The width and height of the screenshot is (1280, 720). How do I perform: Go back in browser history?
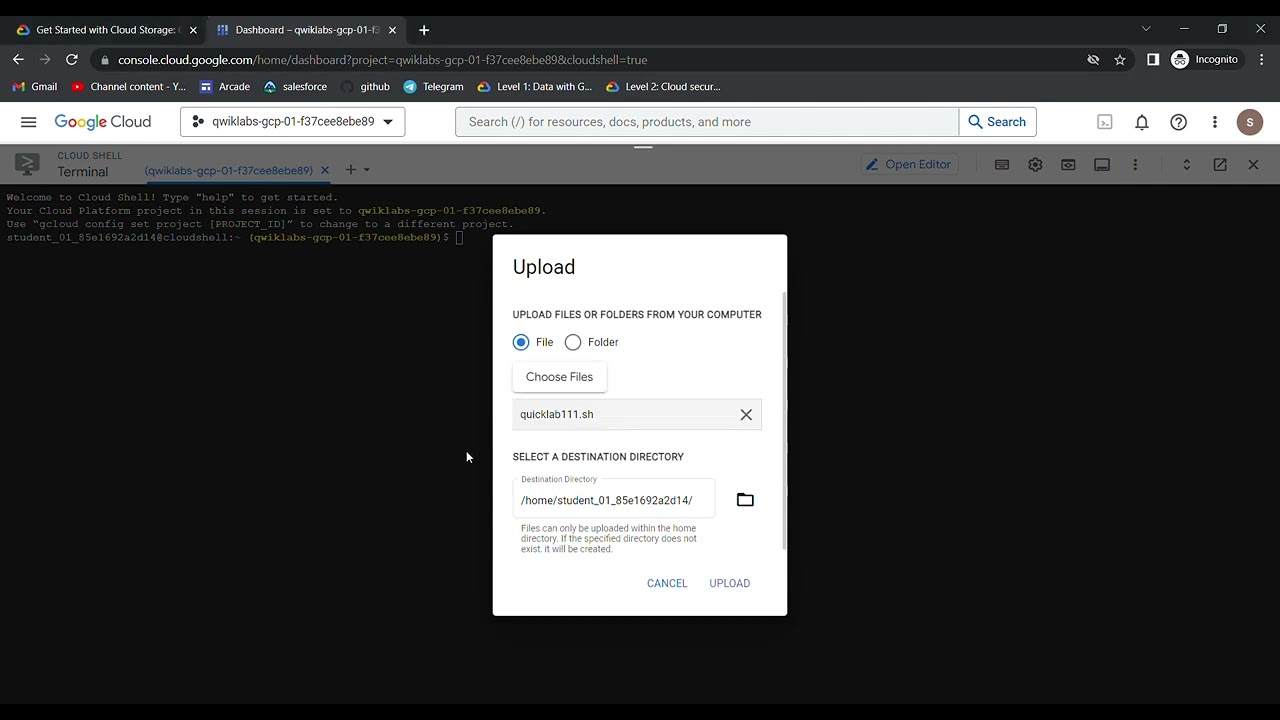[18, 60]
